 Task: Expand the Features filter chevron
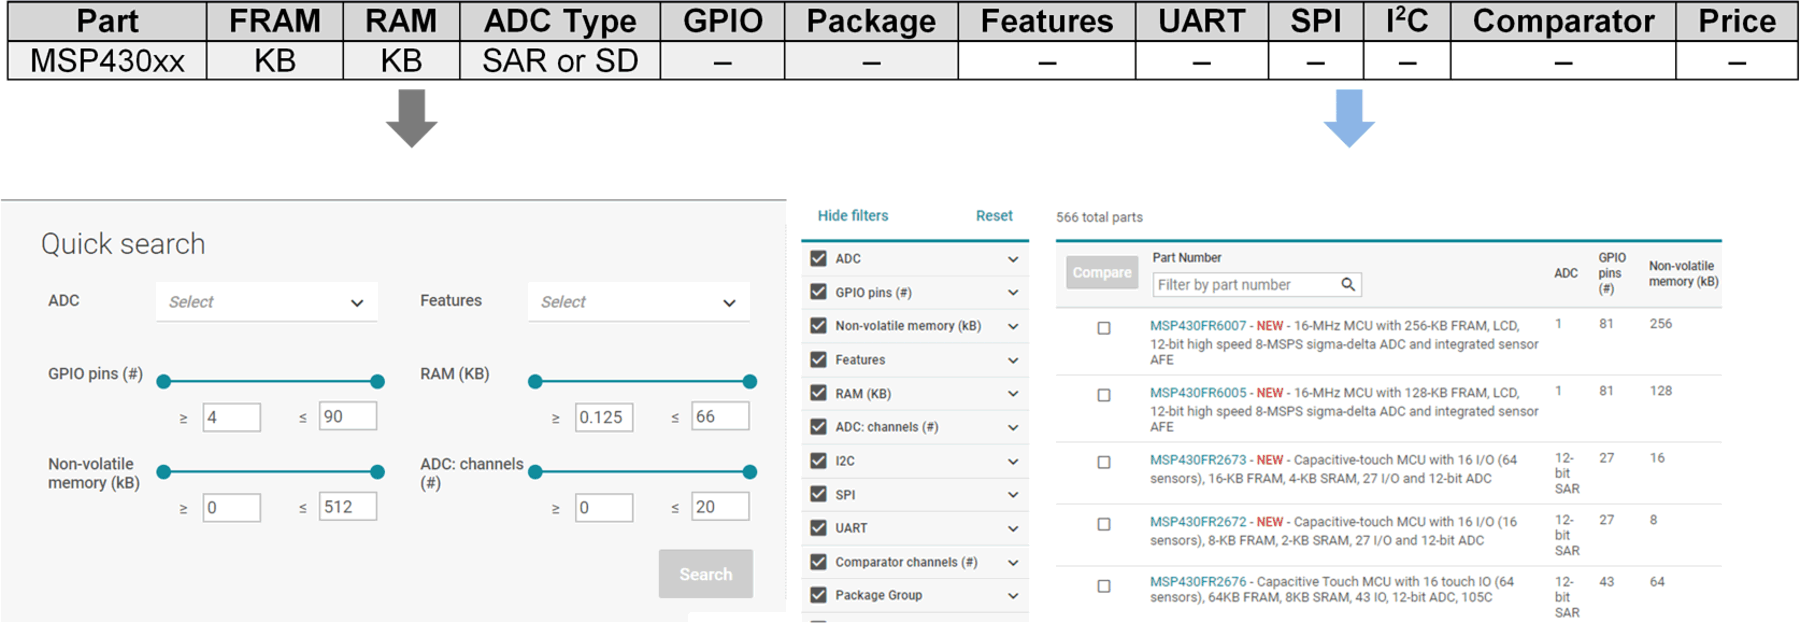[1013, 361]
